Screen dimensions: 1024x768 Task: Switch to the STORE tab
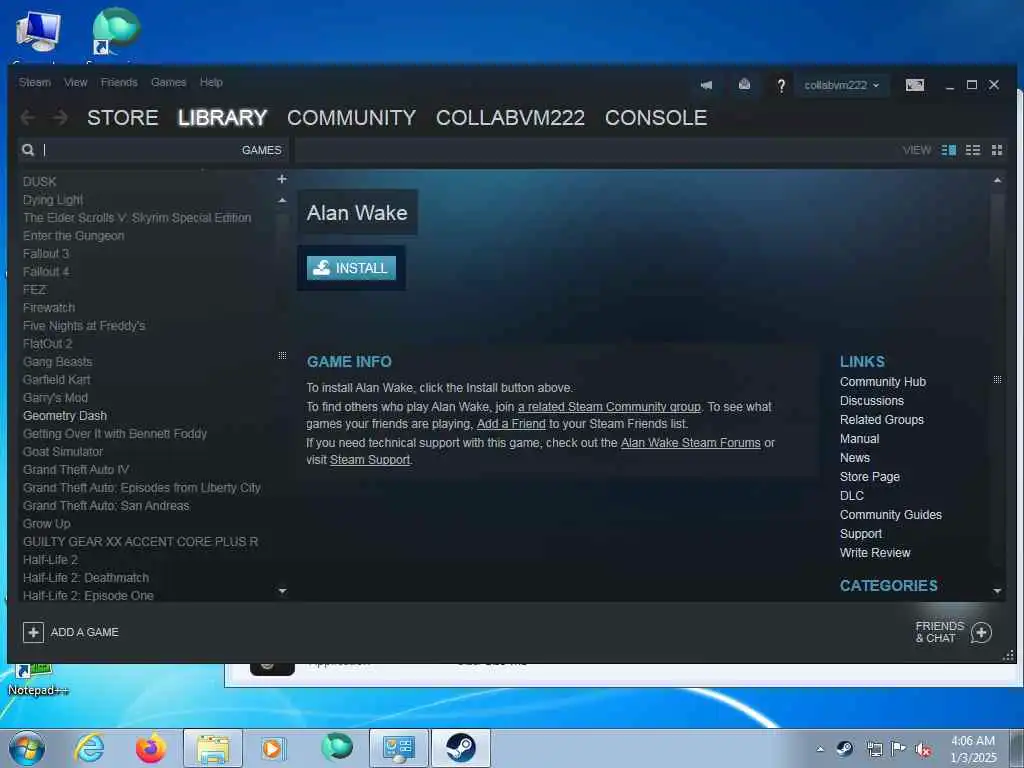[123, 118]
